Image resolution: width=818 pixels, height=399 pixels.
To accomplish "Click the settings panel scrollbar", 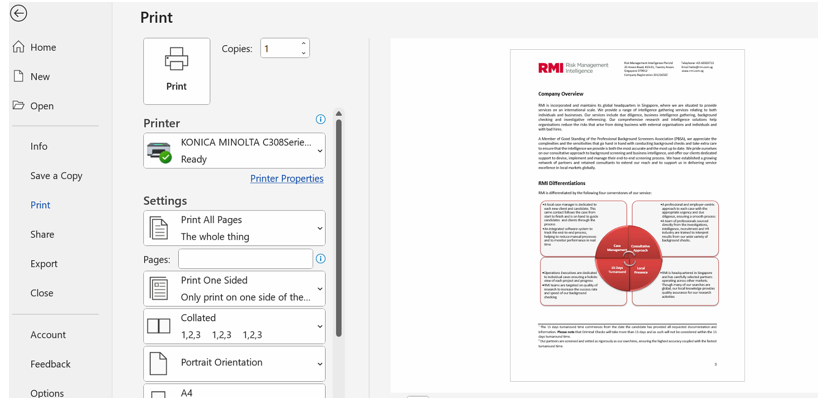I will (x=339, y=228).
